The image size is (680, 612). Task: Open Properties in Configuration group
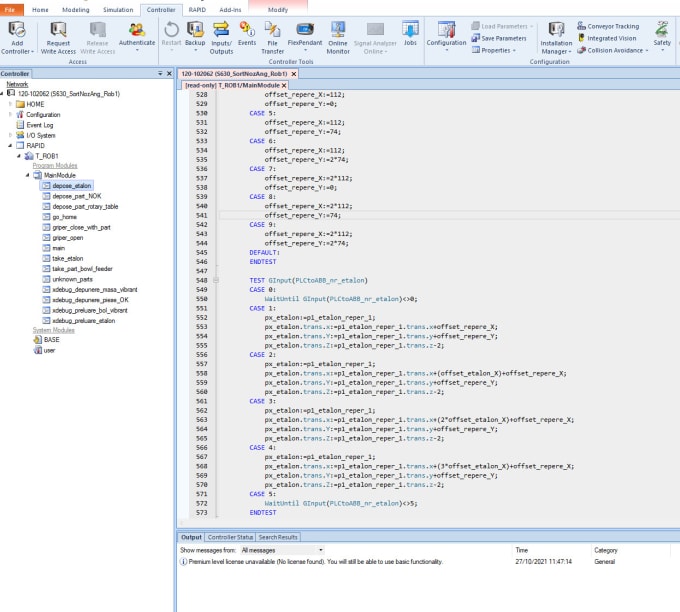coord(494,50)
